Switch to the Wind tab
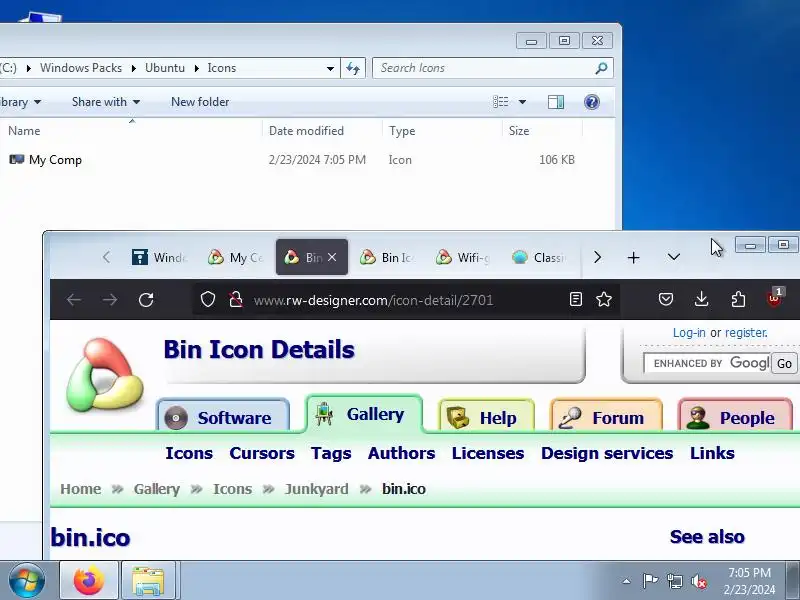Screen dimensions: 800x600 point(160,258)
